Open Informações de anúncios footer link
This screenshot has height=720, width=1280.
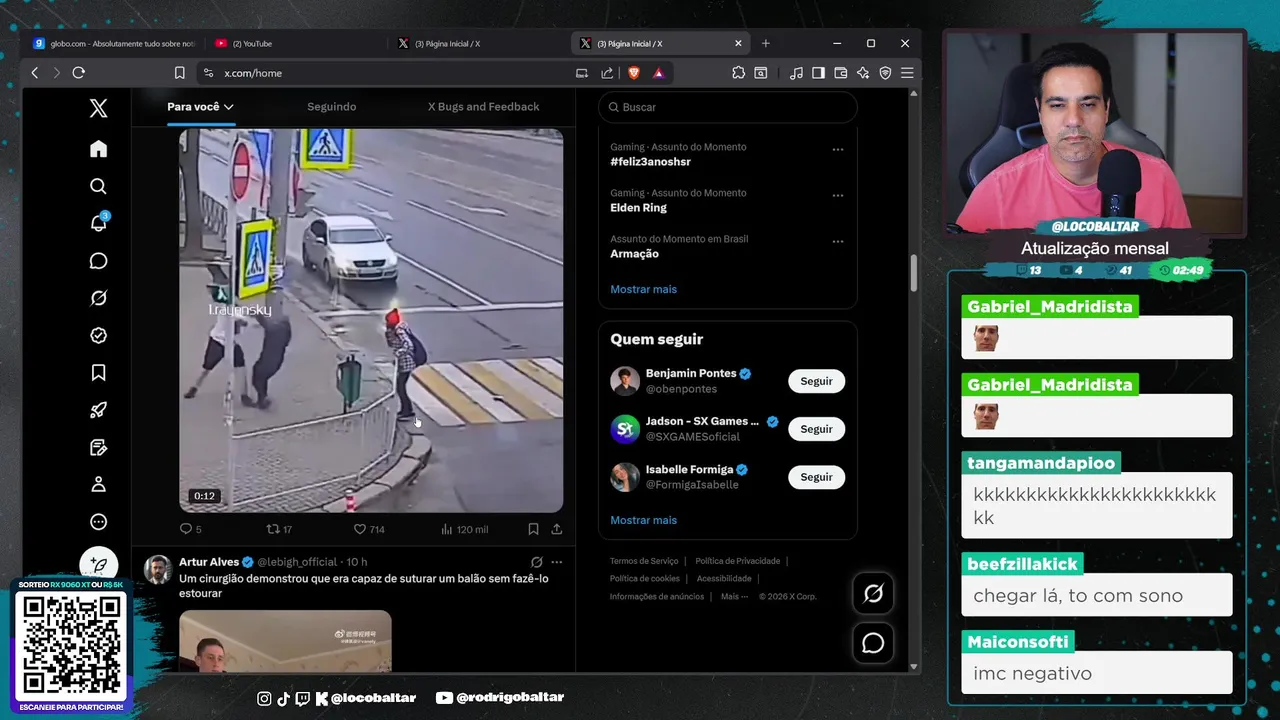click(x=657, y=597)
